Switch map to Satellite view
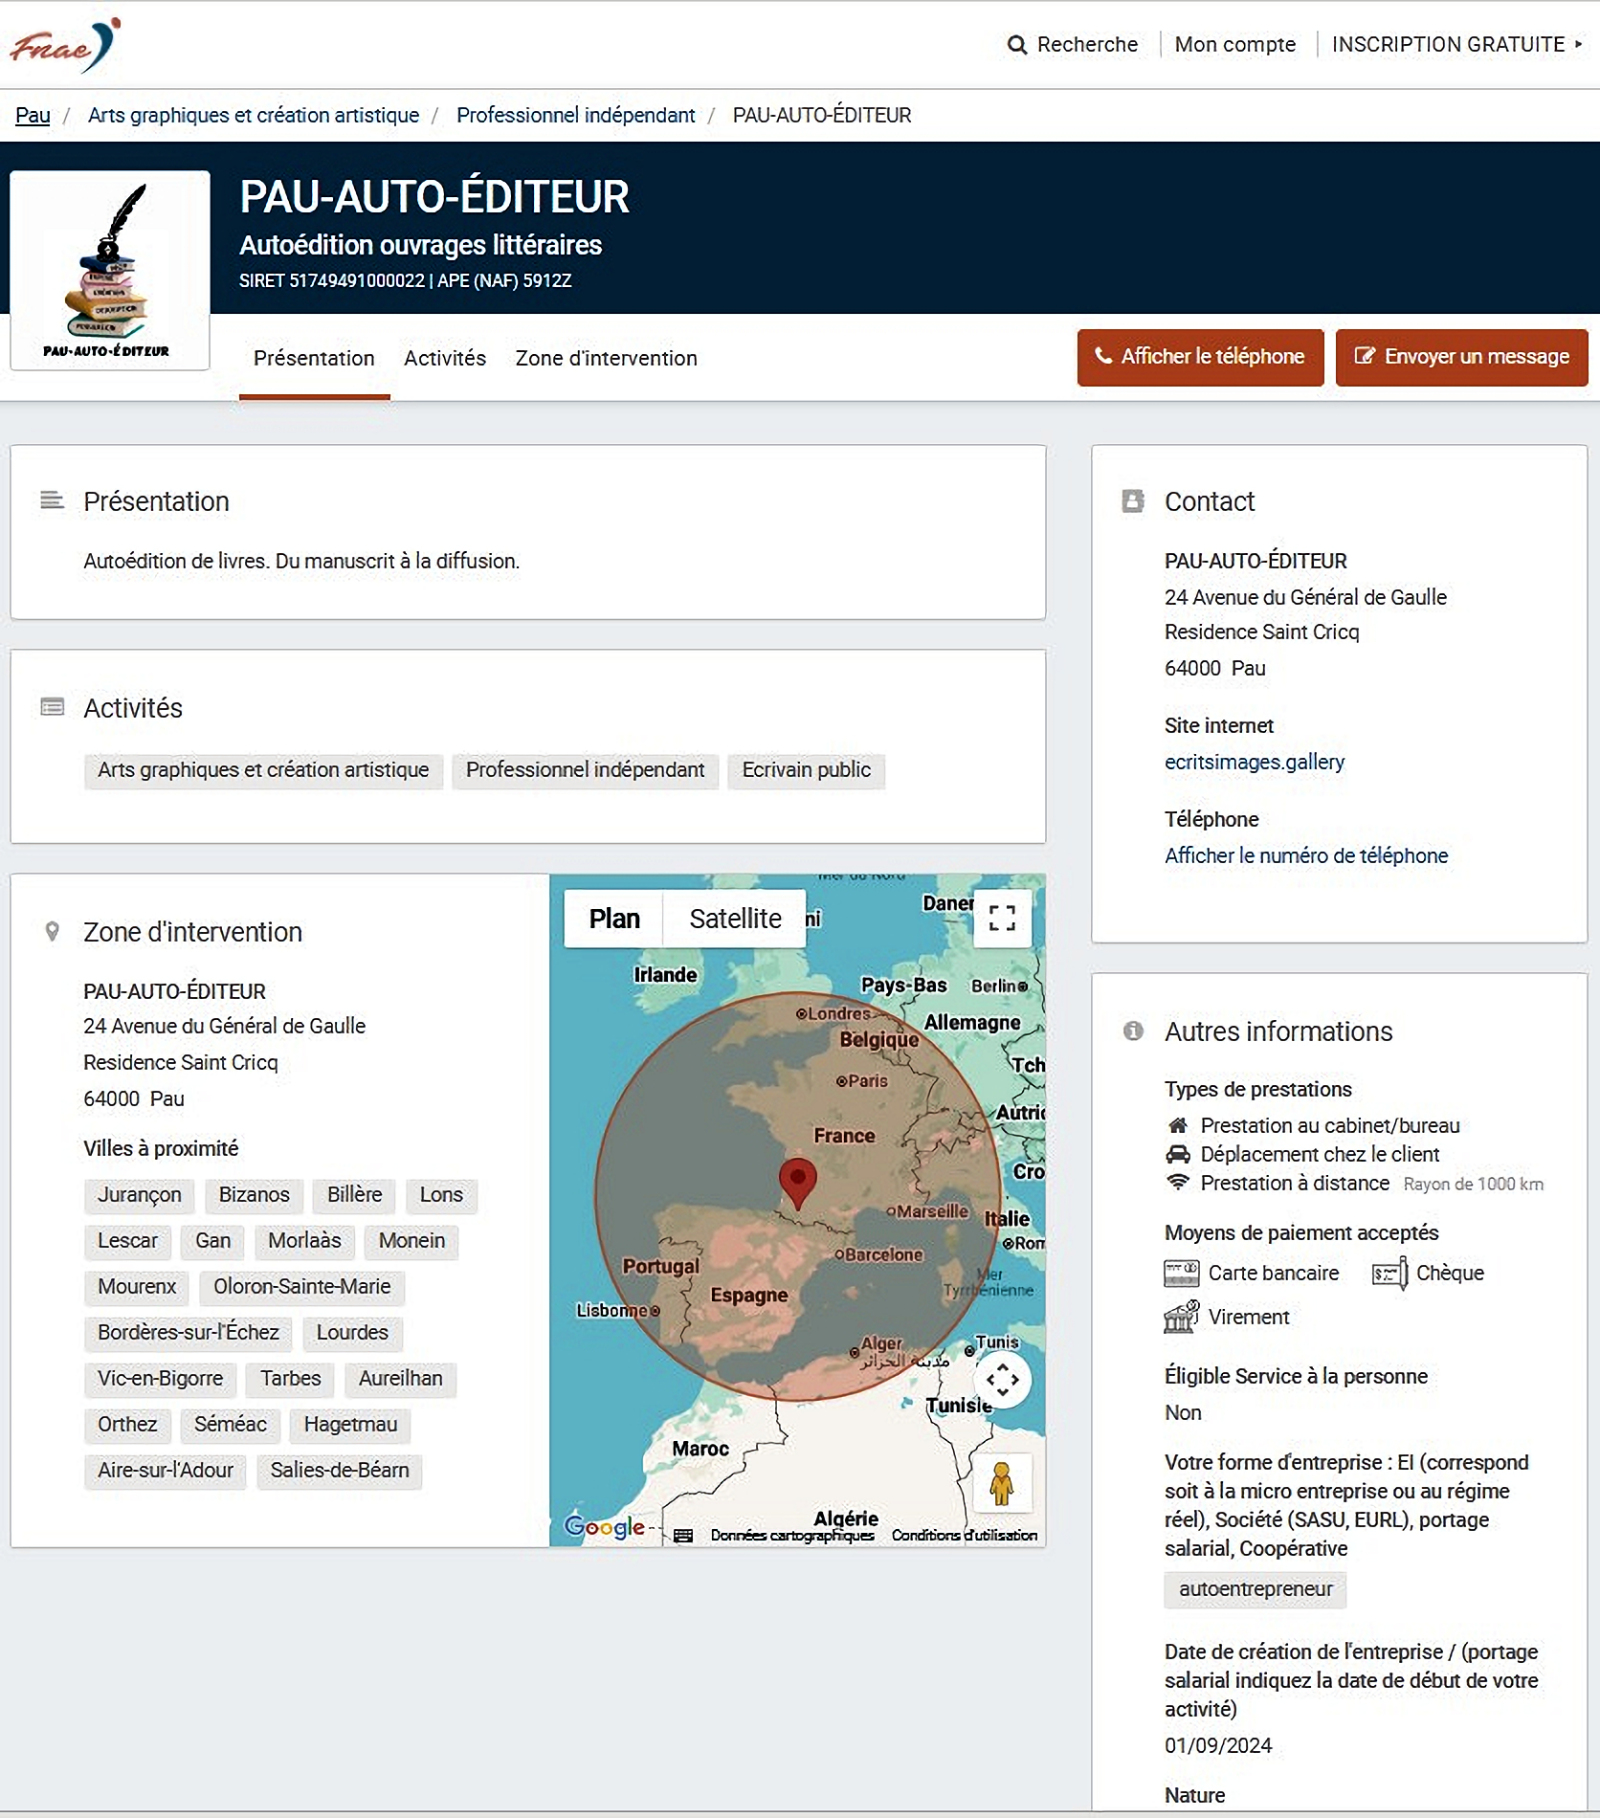 (735, 918)
